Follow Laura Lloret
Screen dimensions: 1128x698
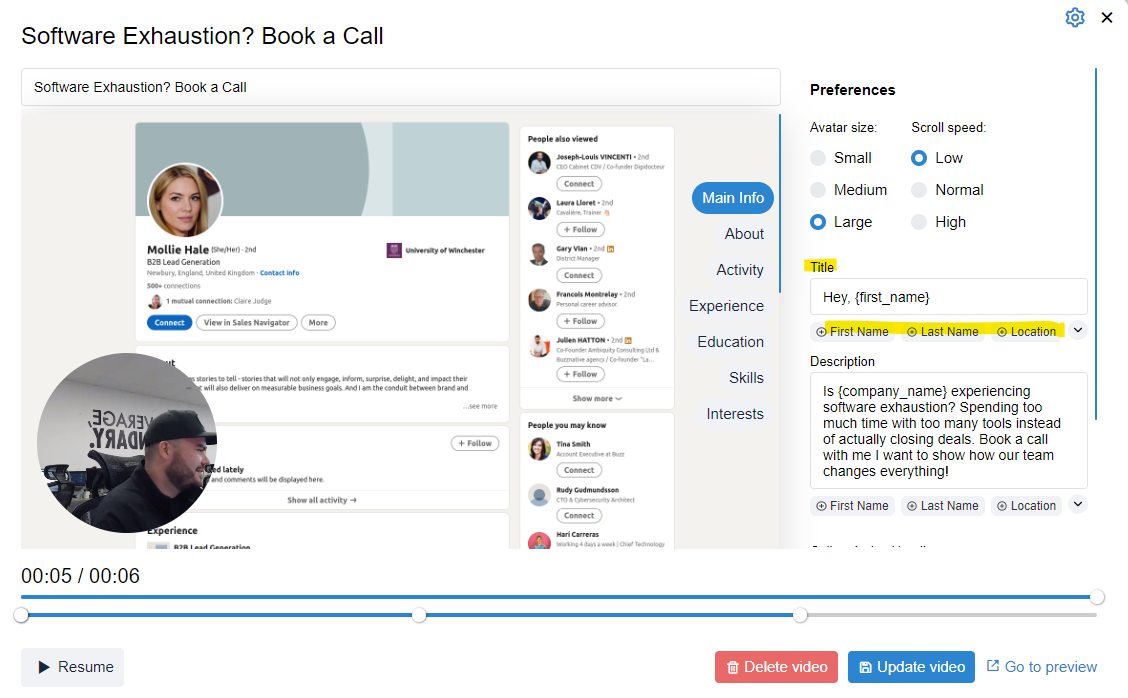coord(581,230)
